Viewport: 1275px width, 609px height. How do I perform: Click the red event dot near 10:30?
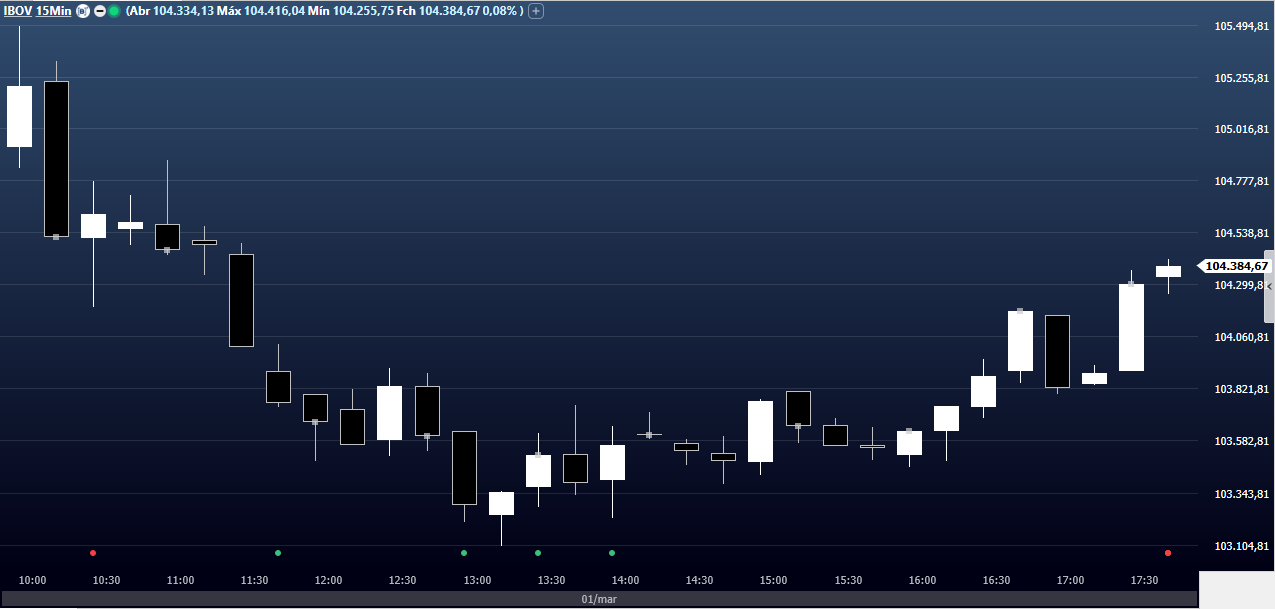[93, 553]
